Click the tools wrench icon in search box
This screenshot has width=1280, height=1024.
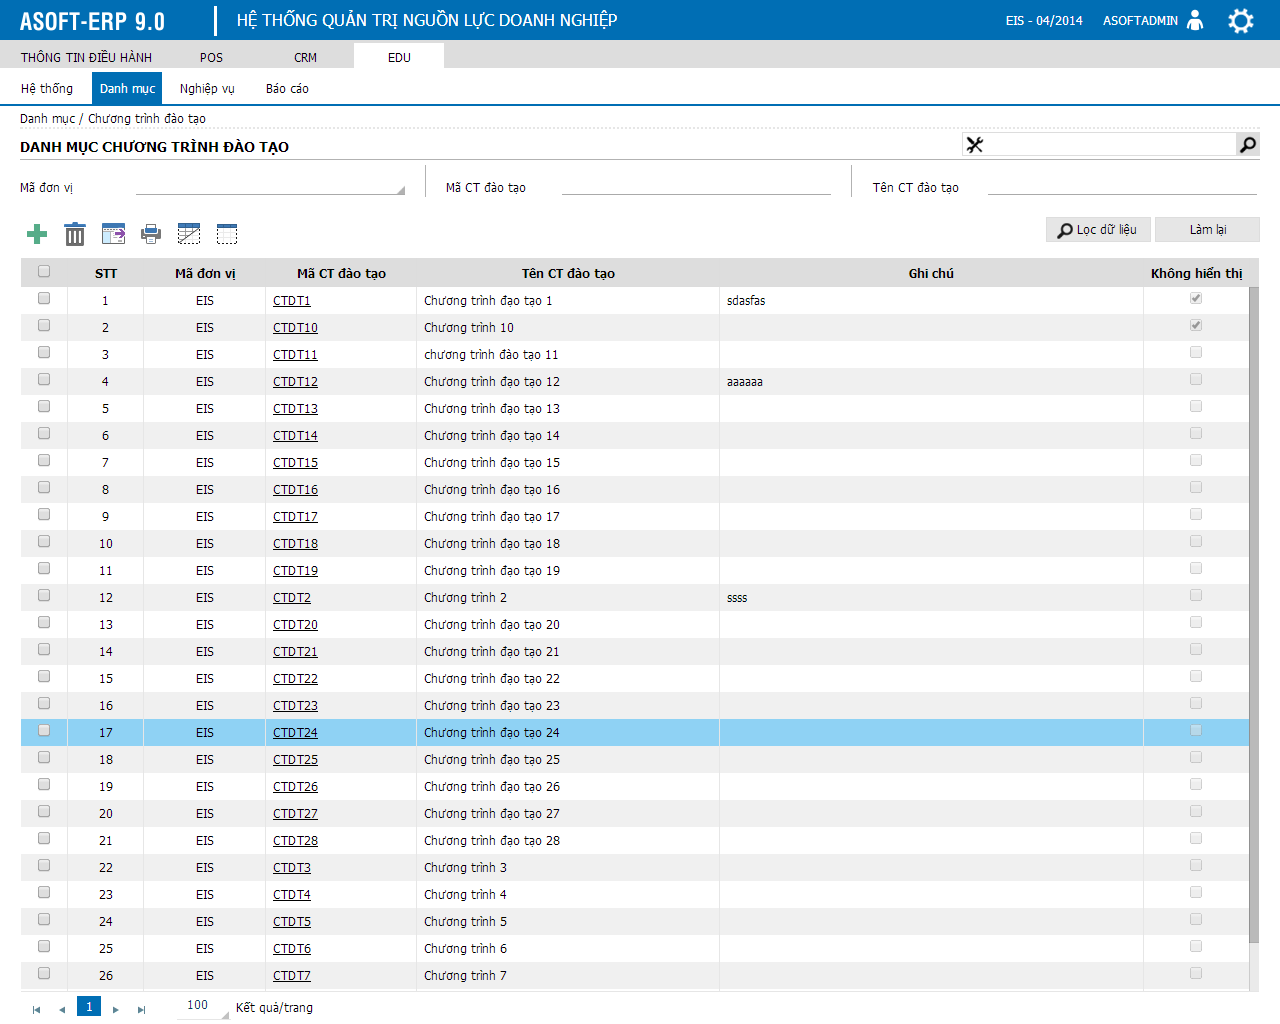(975, 145)
